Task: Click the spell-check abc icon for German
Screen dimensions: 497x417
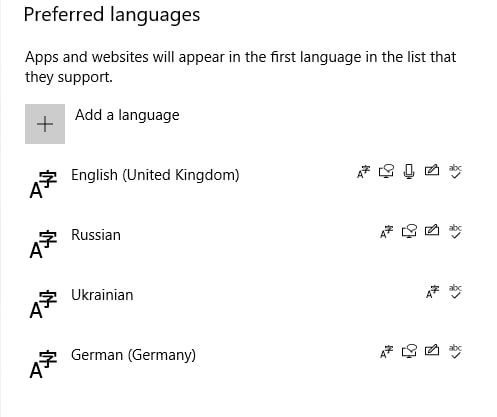Action: point(455,351)
